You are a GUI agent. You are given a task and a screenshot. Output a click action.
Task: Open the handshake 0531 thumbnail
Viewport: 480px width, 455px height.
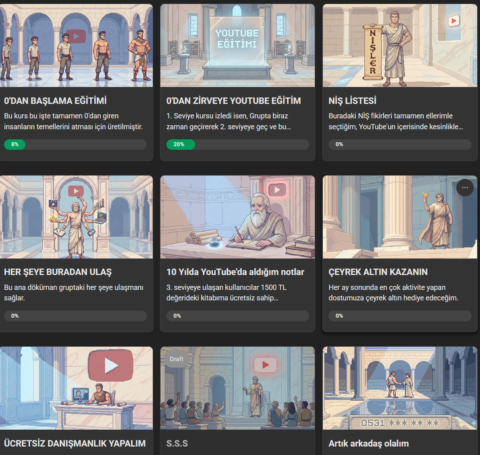click(x=400, y=388)
